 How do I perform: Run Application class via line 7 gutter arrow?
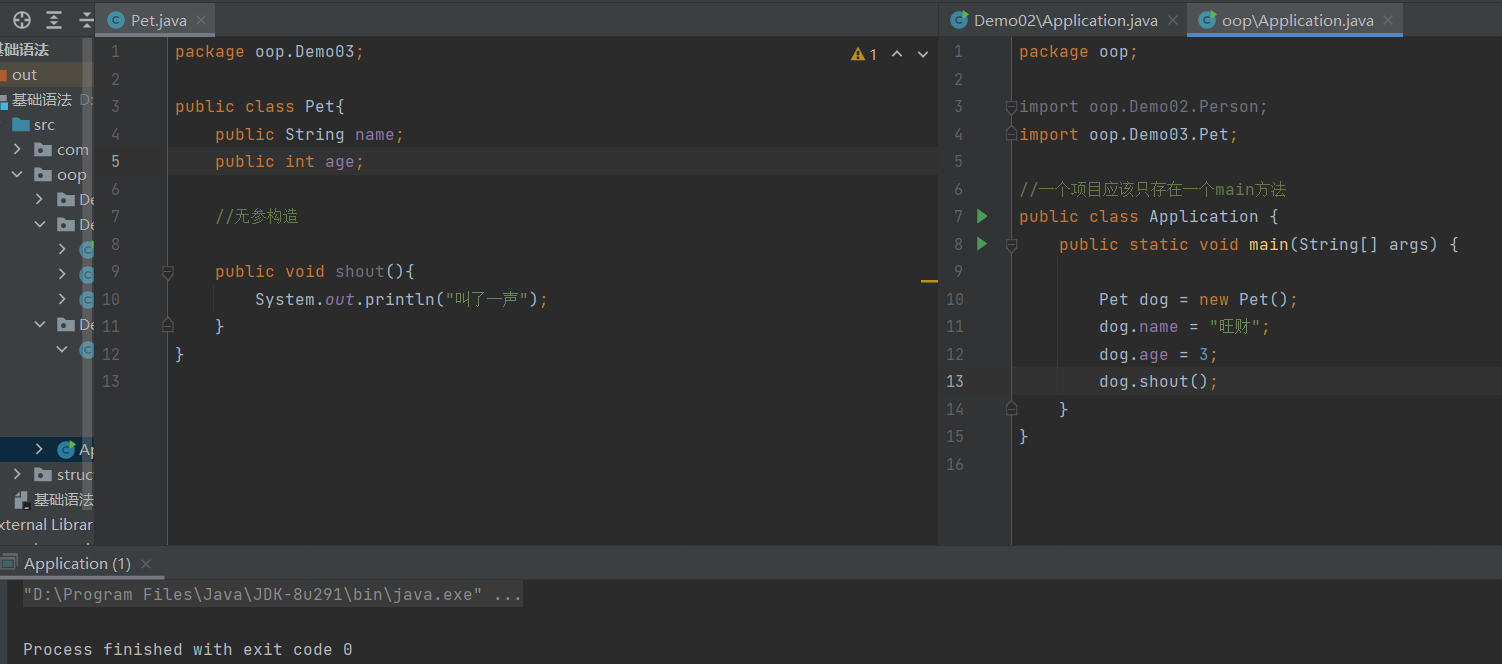(x=982, y=216)
